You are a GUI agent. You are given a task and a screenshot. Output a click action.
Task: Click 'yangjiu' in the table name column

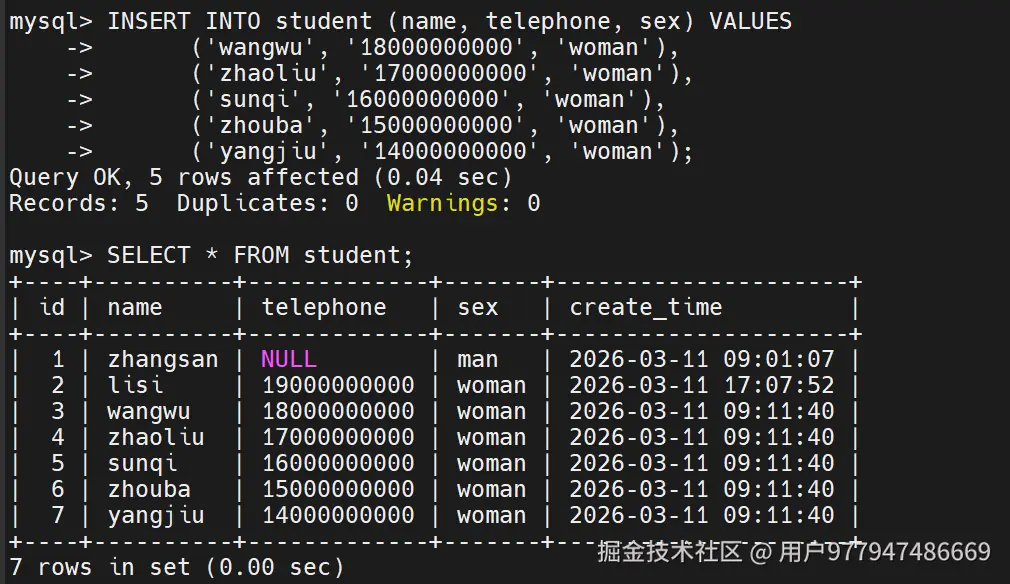(x=156, y=516)
